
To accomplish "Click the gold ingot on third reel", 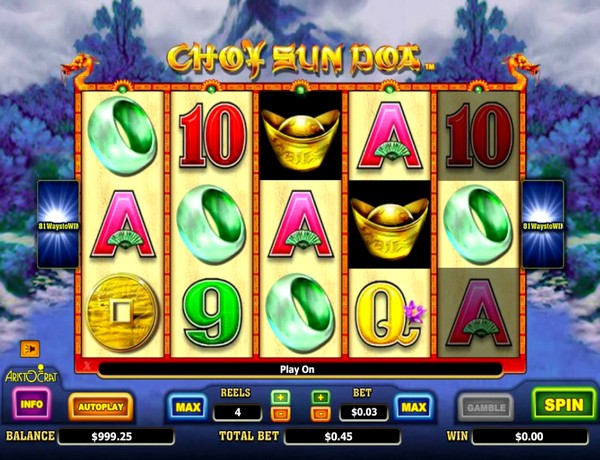I will (301, 139).
